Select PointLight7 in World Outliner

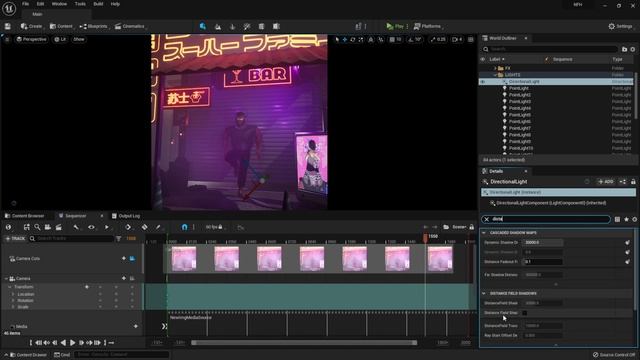click(520, 128)
